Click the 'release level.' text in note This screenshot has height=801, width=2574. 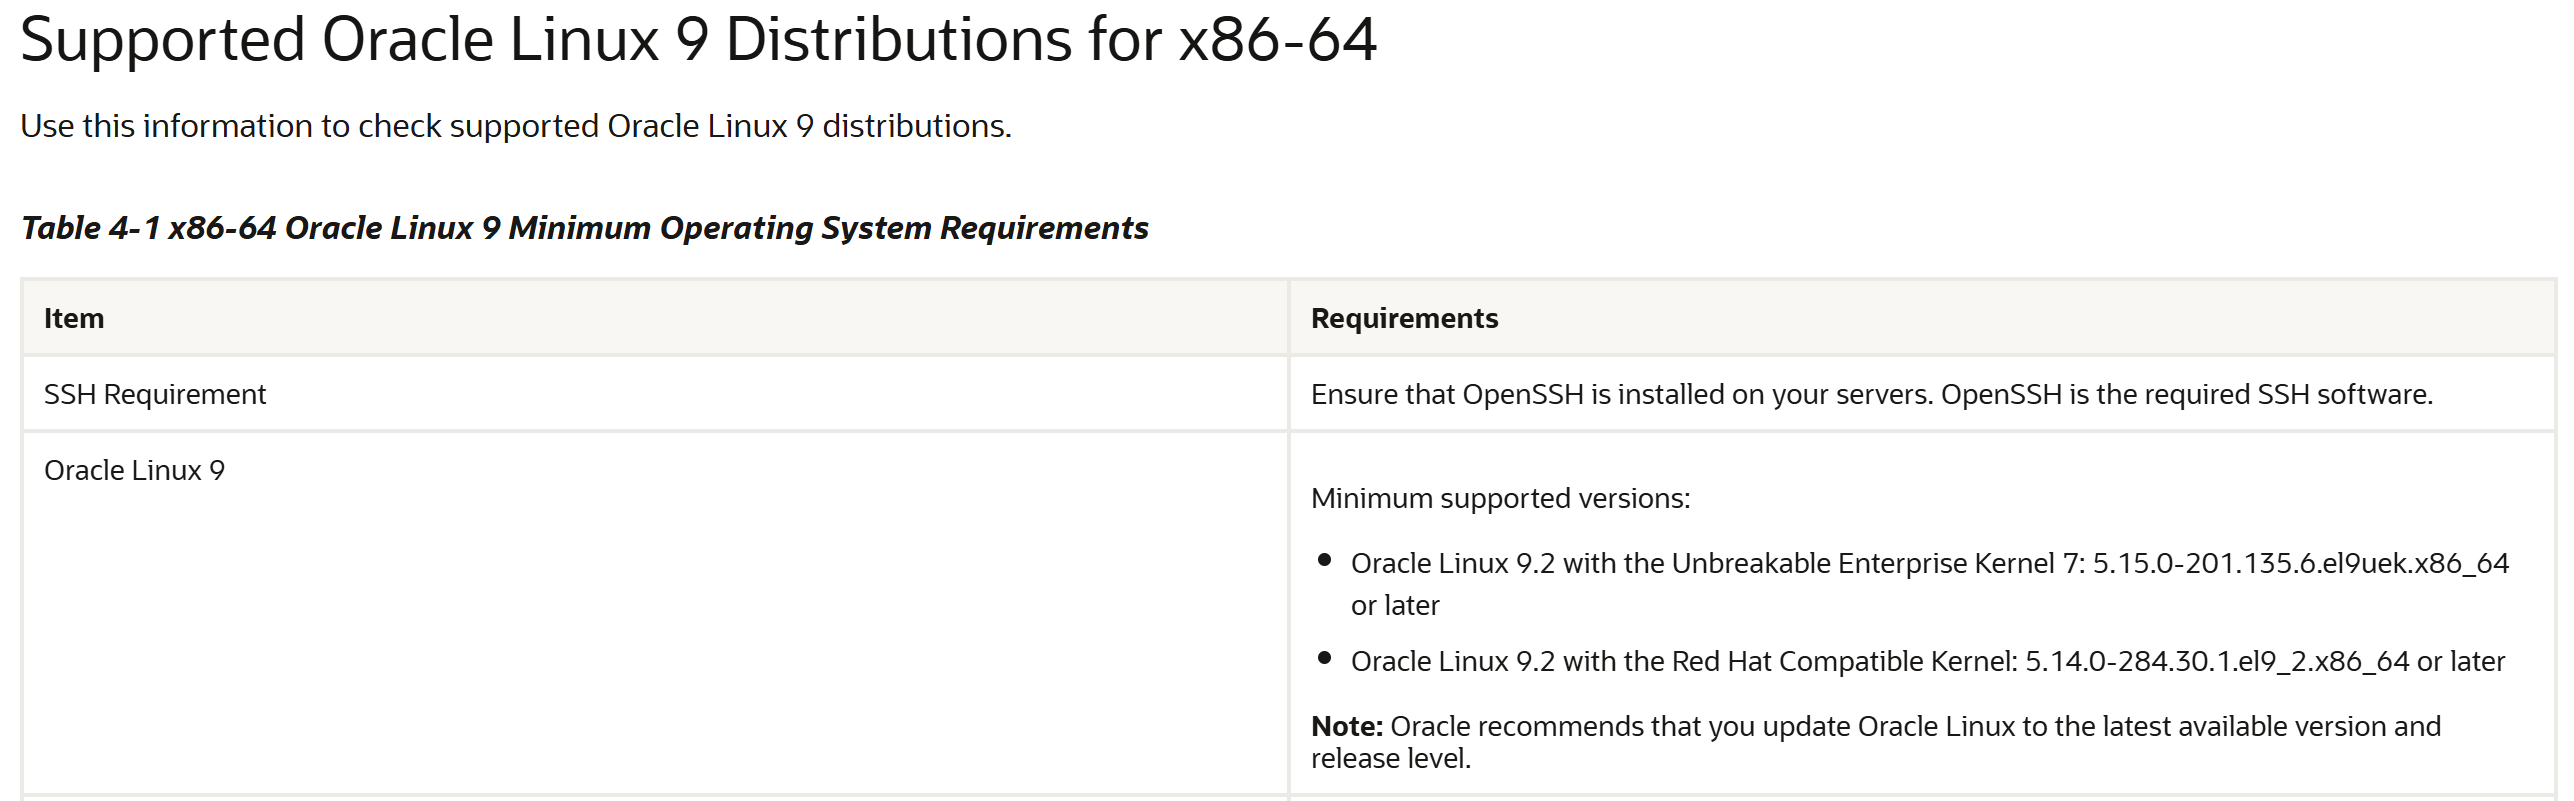click(x=1391, y=758)
